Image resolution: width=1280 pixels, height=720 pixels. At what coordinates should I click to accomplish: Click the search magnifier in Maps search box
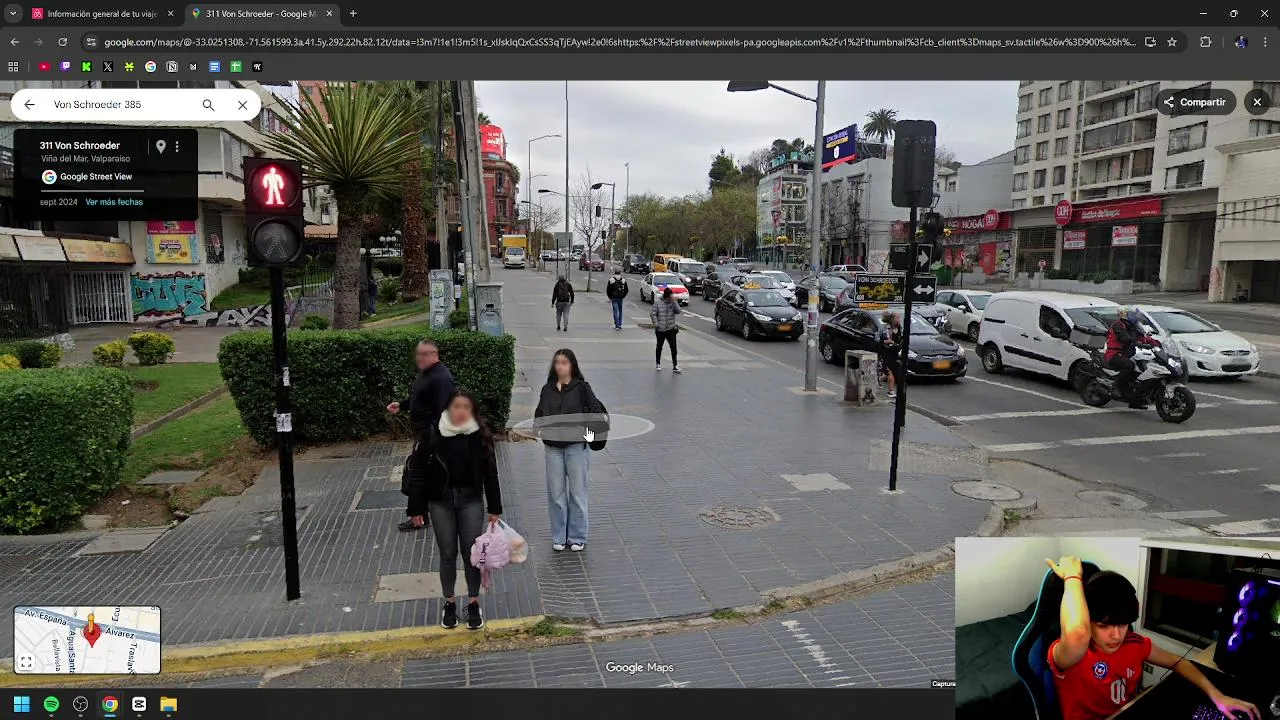[208, 104]
